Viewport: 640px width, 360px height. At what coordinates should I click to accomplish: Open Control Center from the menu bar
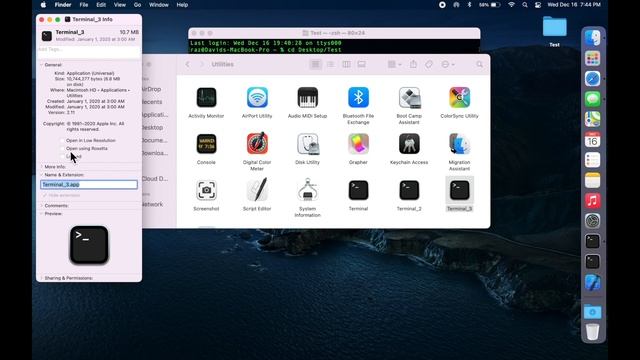coord(538,5)
